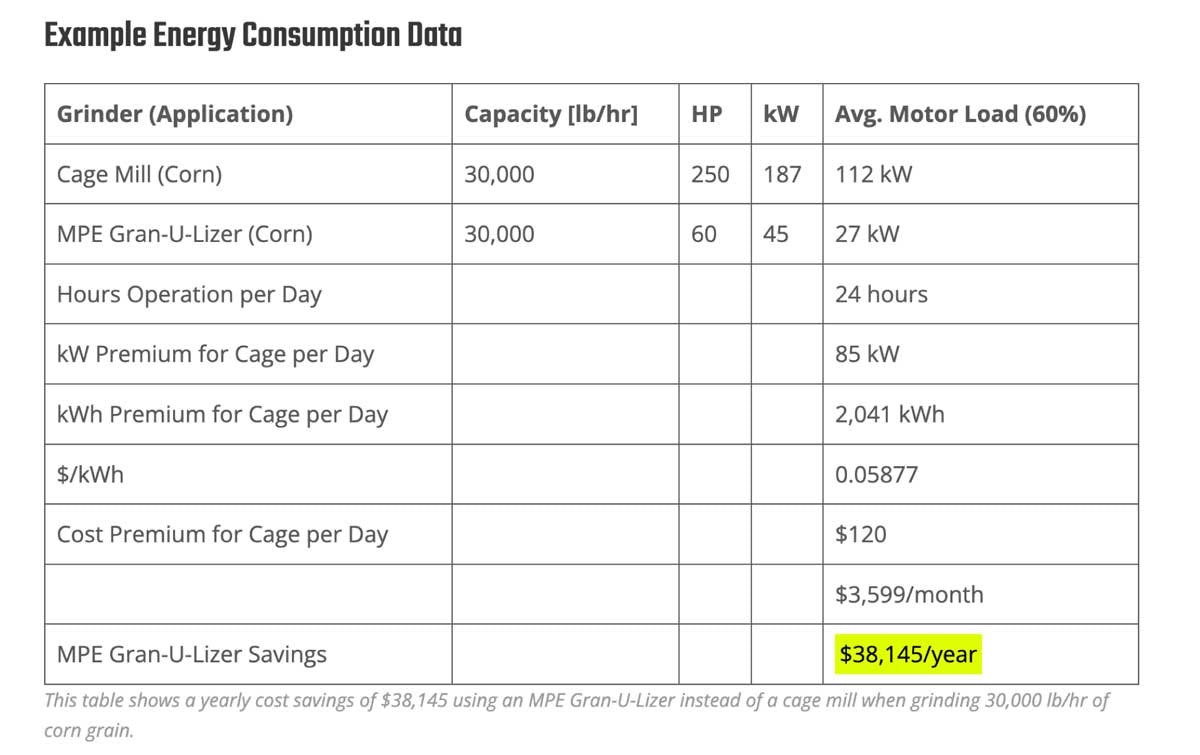This screenshot has width=1200, height=755.
Task: Click the "Avg. Motor Load (60%)" header
Action: click(960, 114)
